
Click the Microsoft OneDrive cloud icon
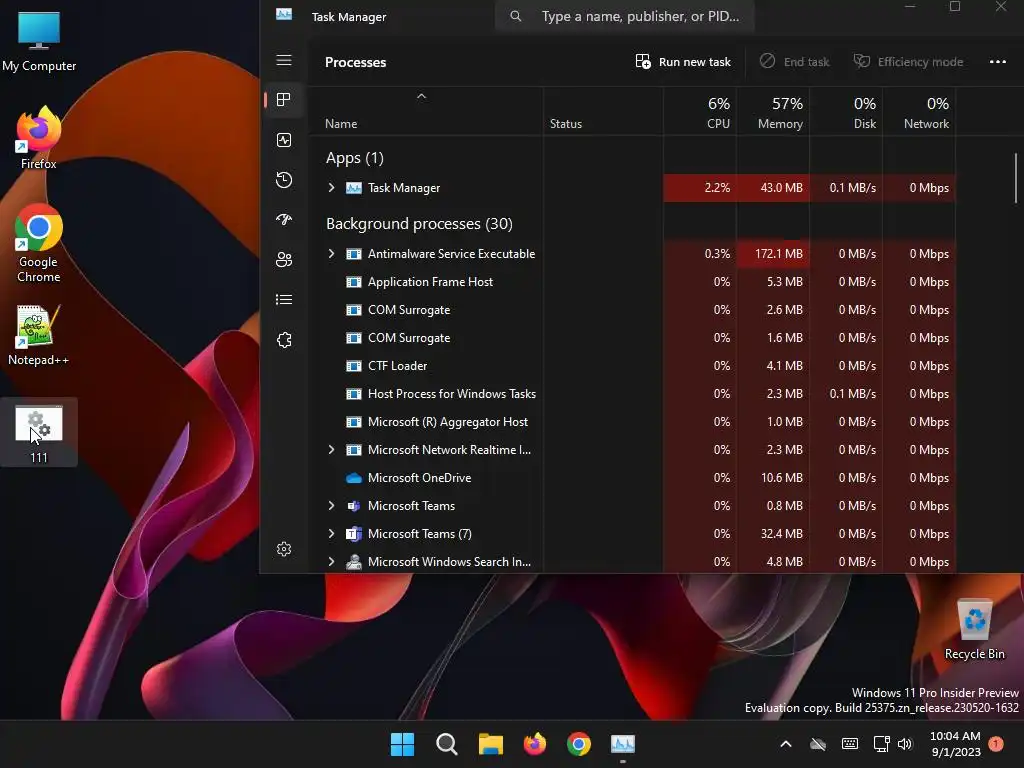click(x=353, y=478)
